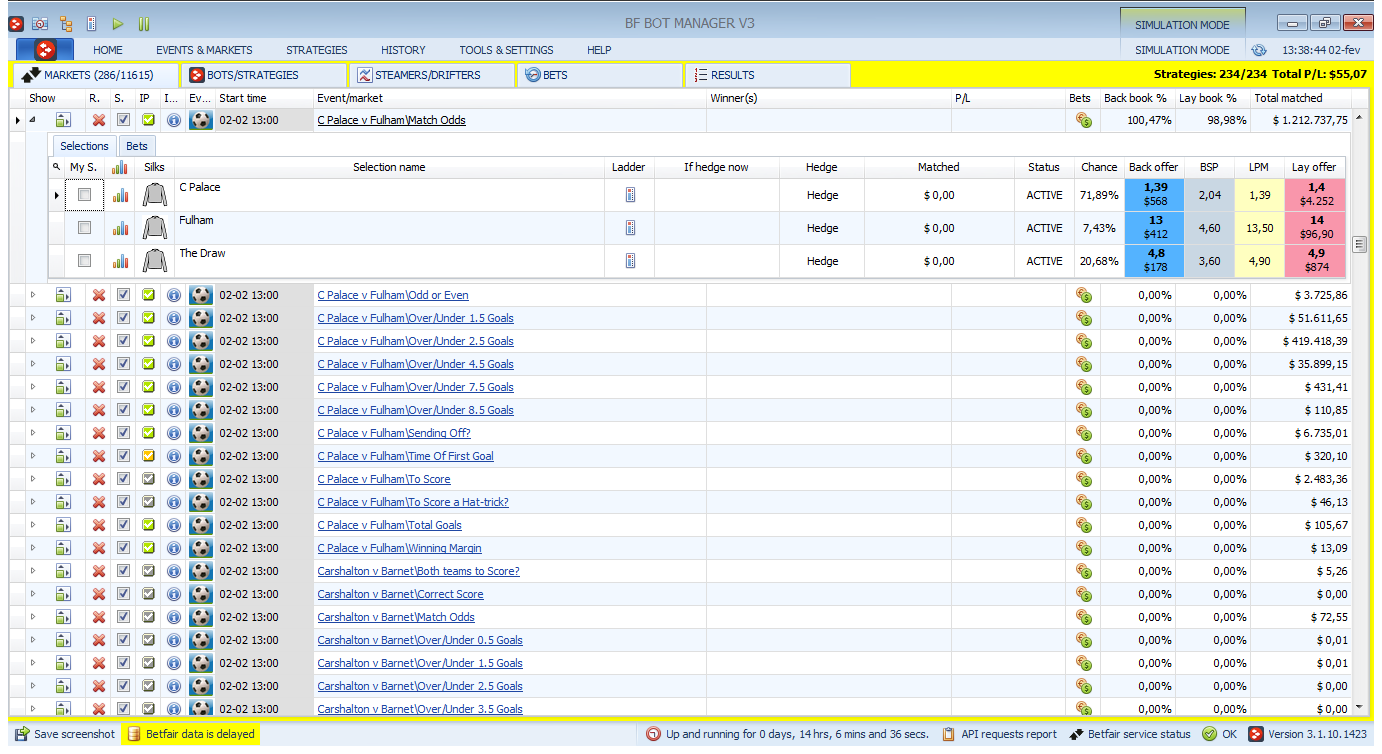This screenshot has height=754, width=1382.
Task: Open the Bets sub-tab under Match Odds
Action: 136,146
